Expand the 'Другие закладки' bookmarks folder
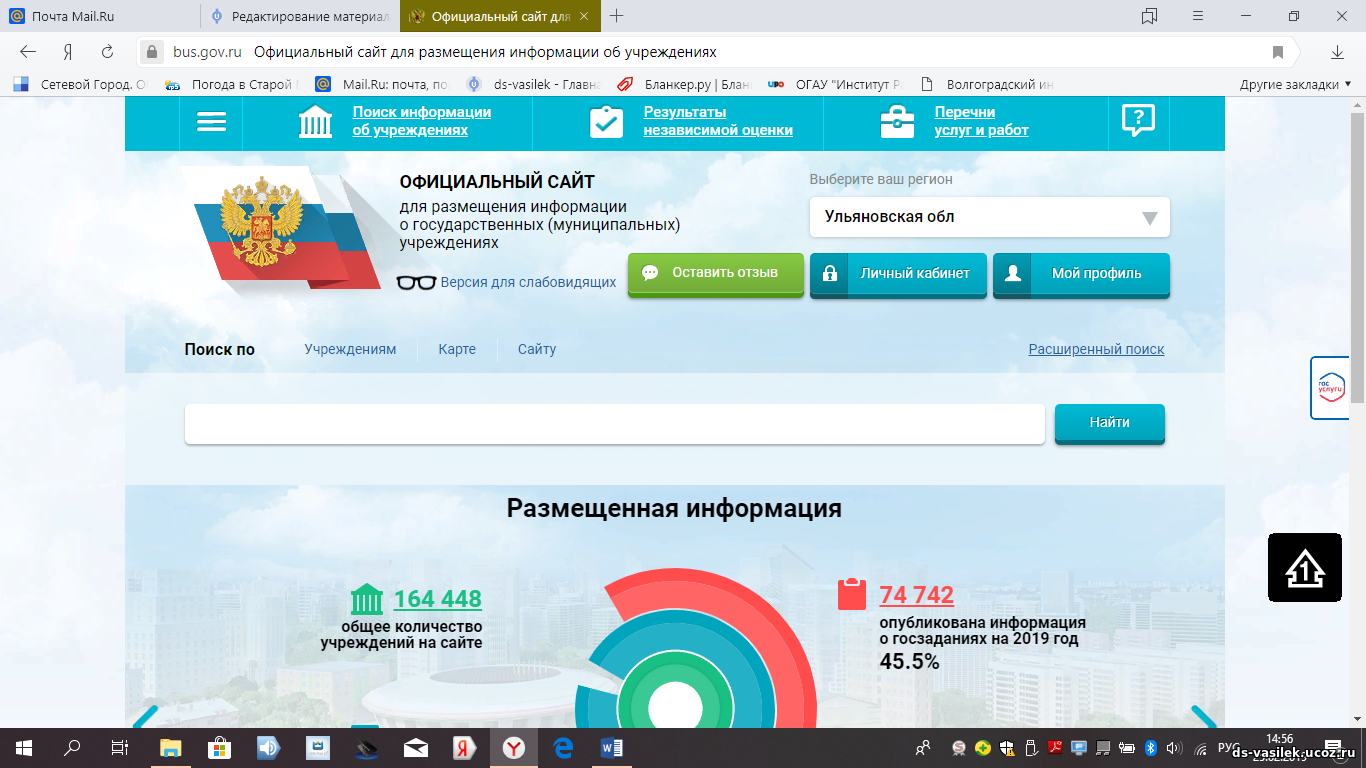 [x=1295, y=85]
